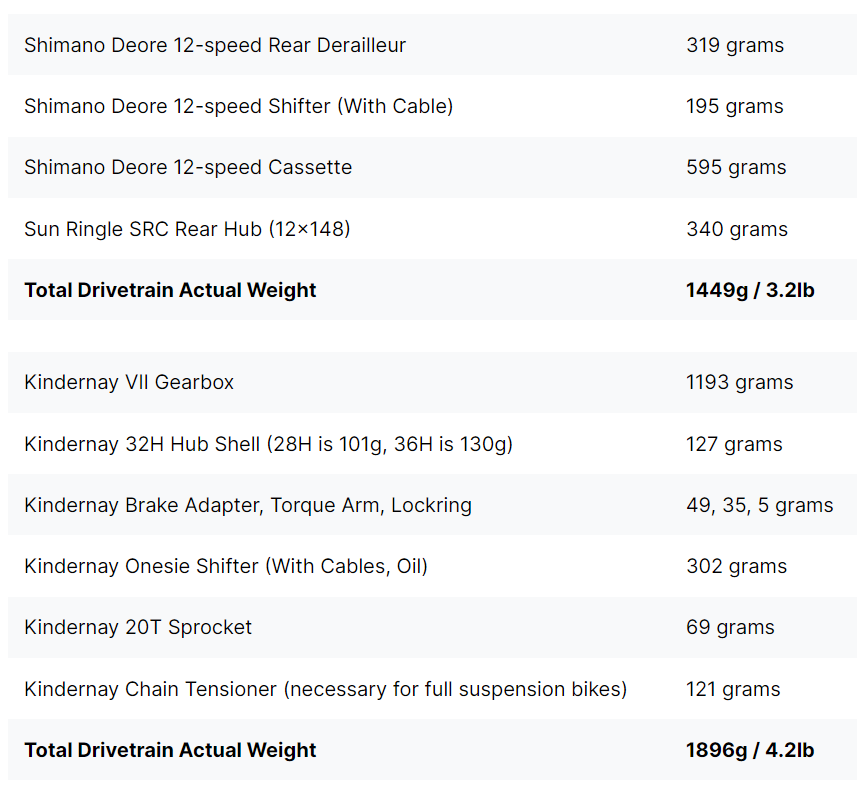Click the Sun Ringle SRC Rear Hub text
Screen dimensions: 861x787
(x=187, y=229)
